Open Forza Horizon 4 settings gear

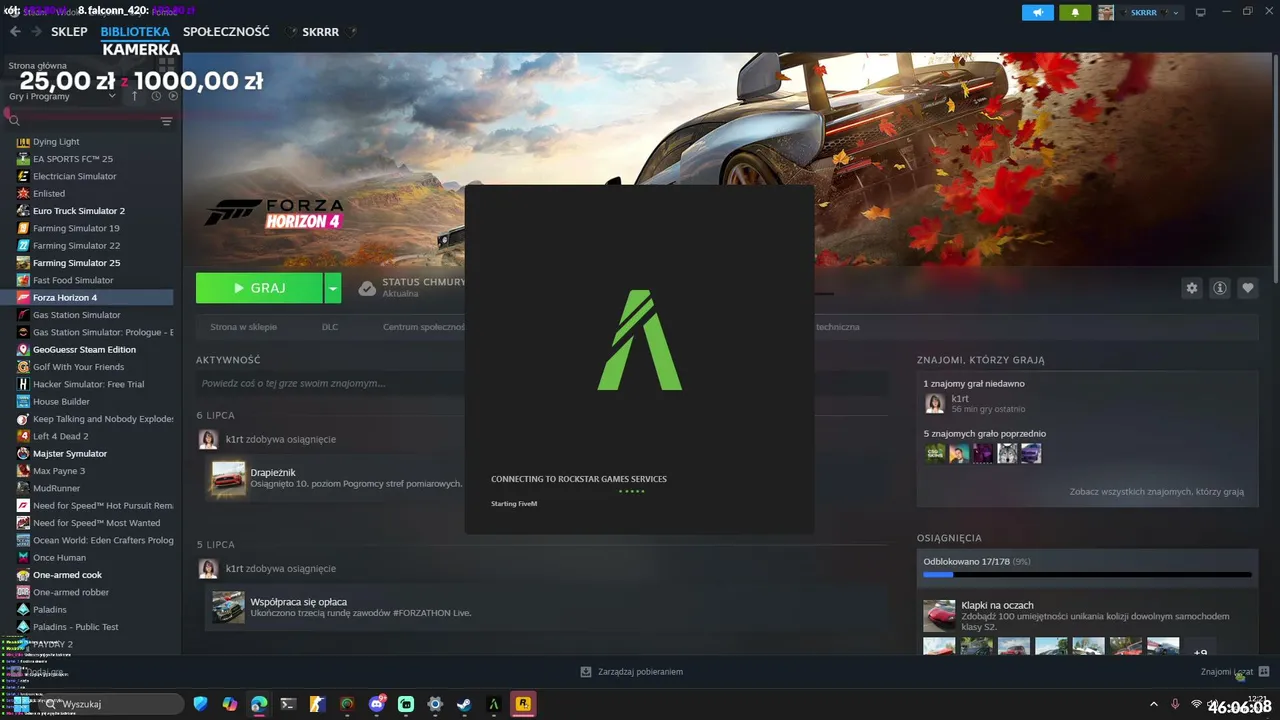pyautogui.click(x=1191, y=288)
